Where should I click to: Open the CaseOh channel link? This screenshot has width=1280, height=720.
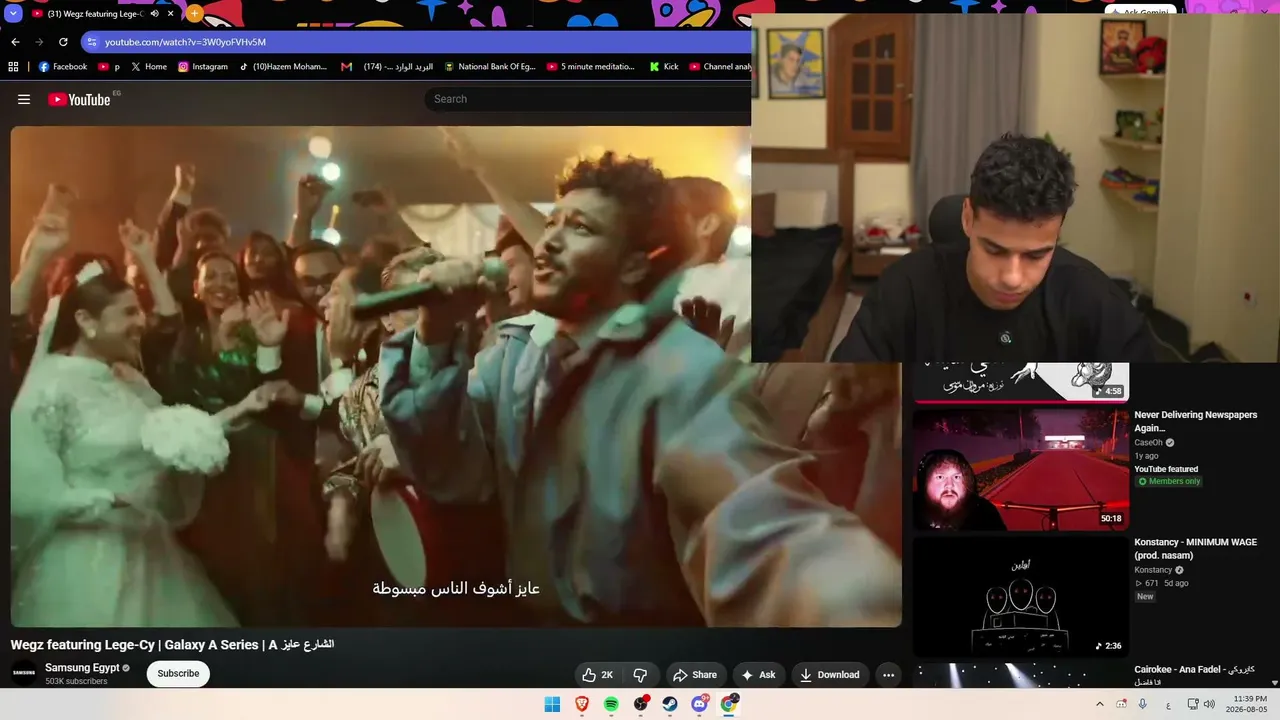[x=1149, y=443]
